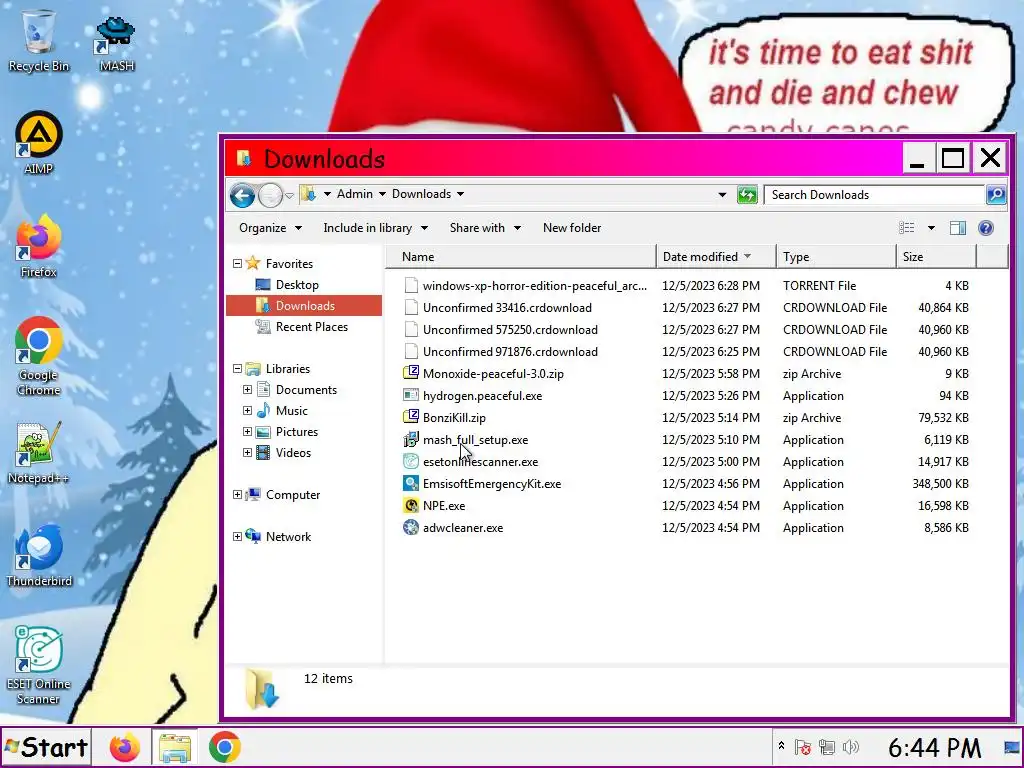The image size is (1024, 768).
Task: Expand the Videos library node
Action: pyautogui.click(x=248, y=453)
